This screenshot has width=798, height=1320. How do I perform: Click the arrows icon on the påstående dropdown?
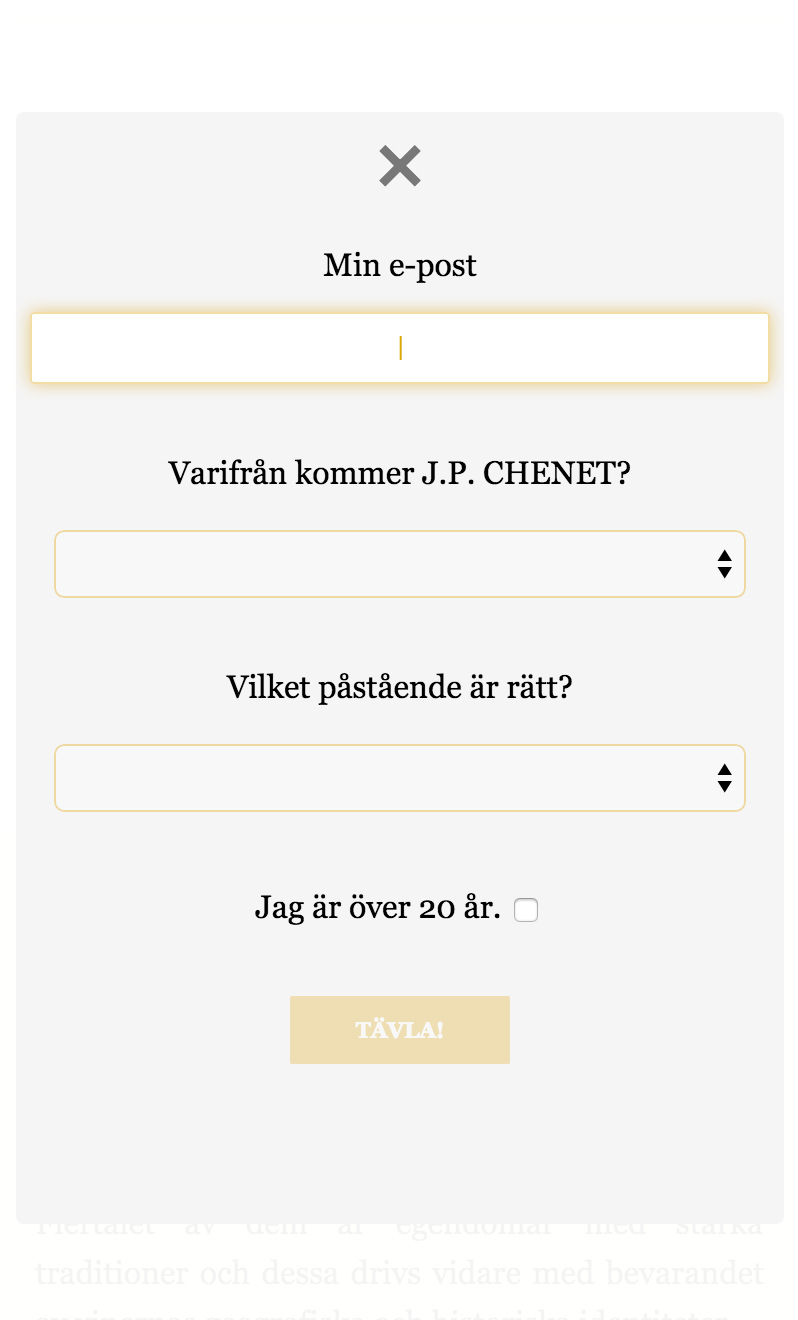tap(725, 778)
